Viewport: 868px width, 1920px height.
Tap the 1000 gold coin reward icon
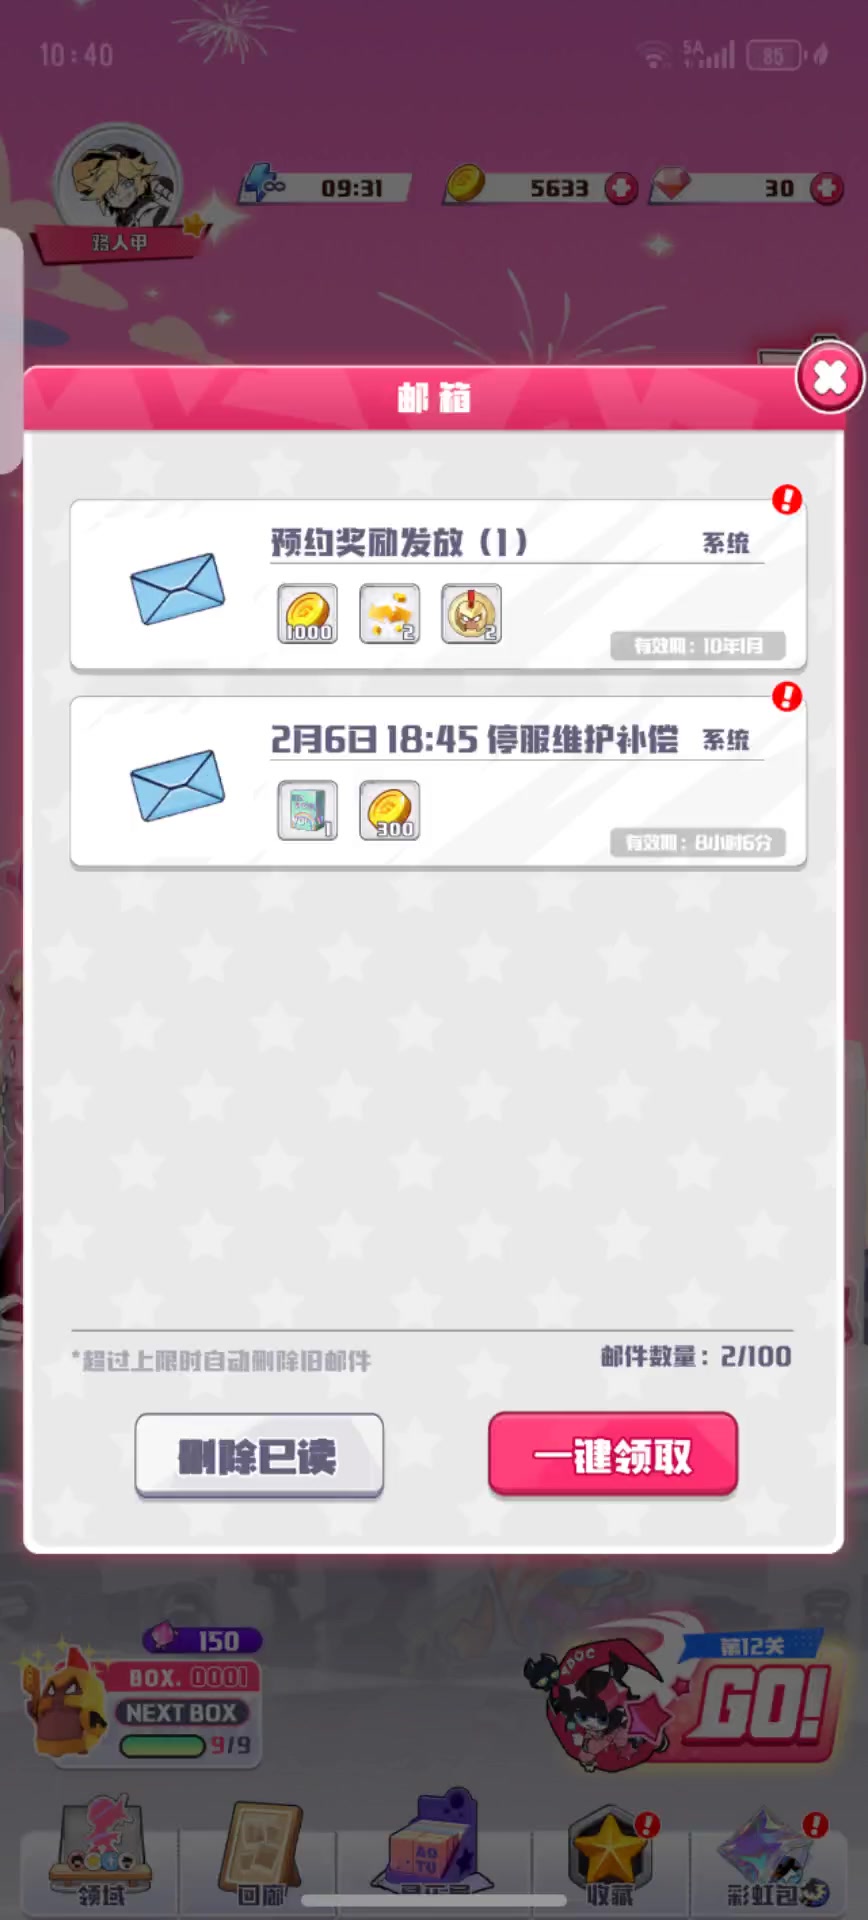[x=307, y=614]
